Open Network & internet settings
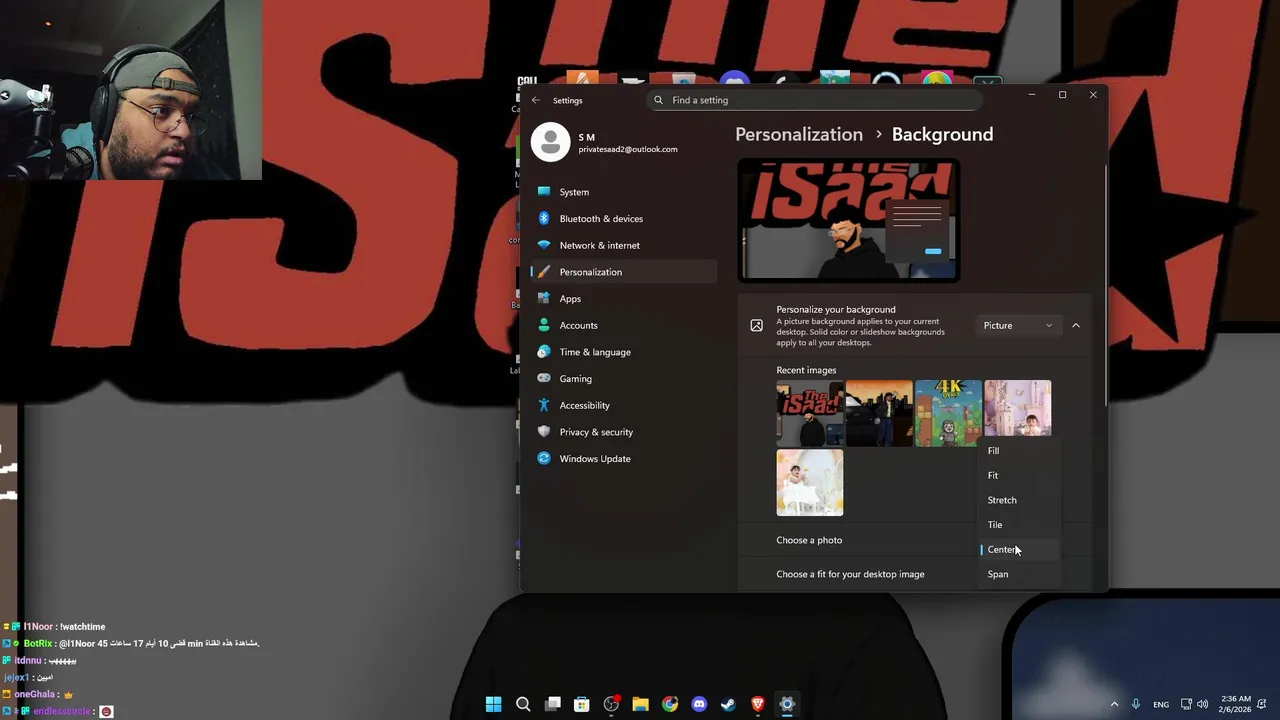1280x720 pixels. click(624, 245)
